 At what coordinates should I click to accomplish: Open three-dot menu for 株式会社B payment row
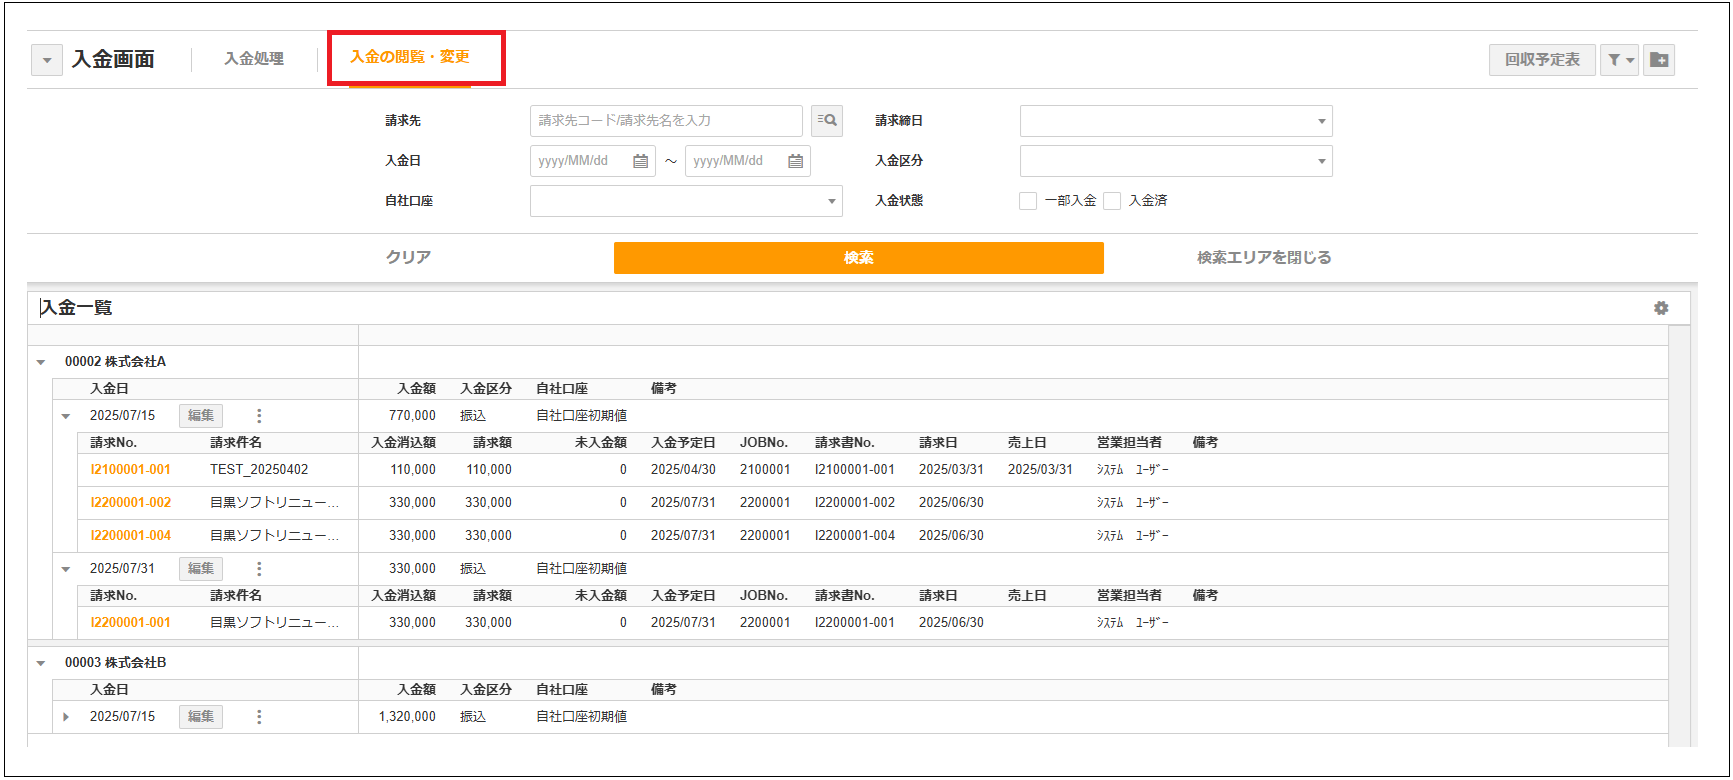click(259, 717)
